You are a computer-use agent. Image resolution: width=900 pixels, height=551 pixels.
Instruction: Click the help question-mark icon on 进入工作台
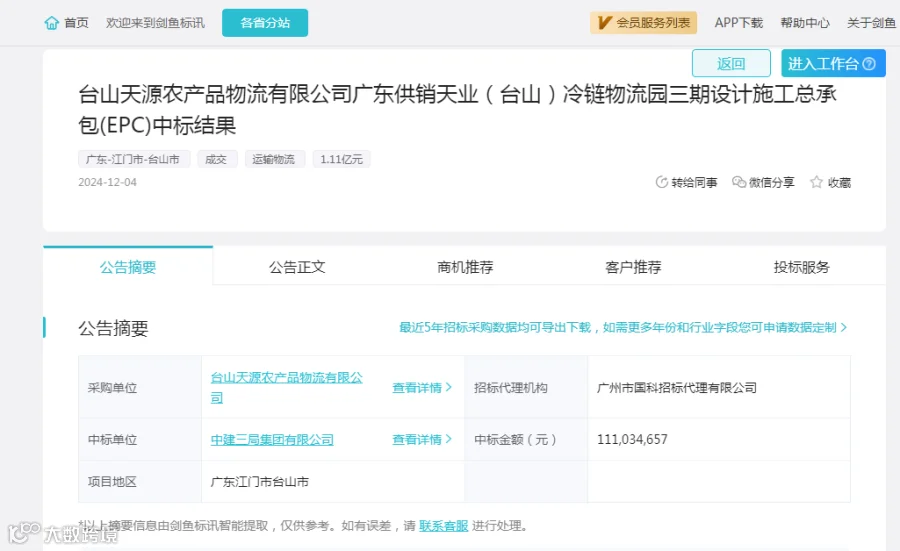pyautogui.click(x=869, y=64)
